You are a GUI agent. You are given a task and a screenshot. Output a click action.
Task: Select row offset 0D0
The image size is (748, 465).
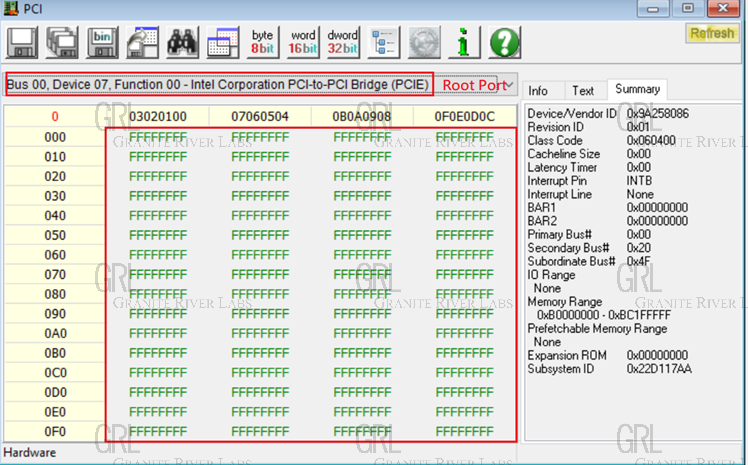click(x=55, y=392)
